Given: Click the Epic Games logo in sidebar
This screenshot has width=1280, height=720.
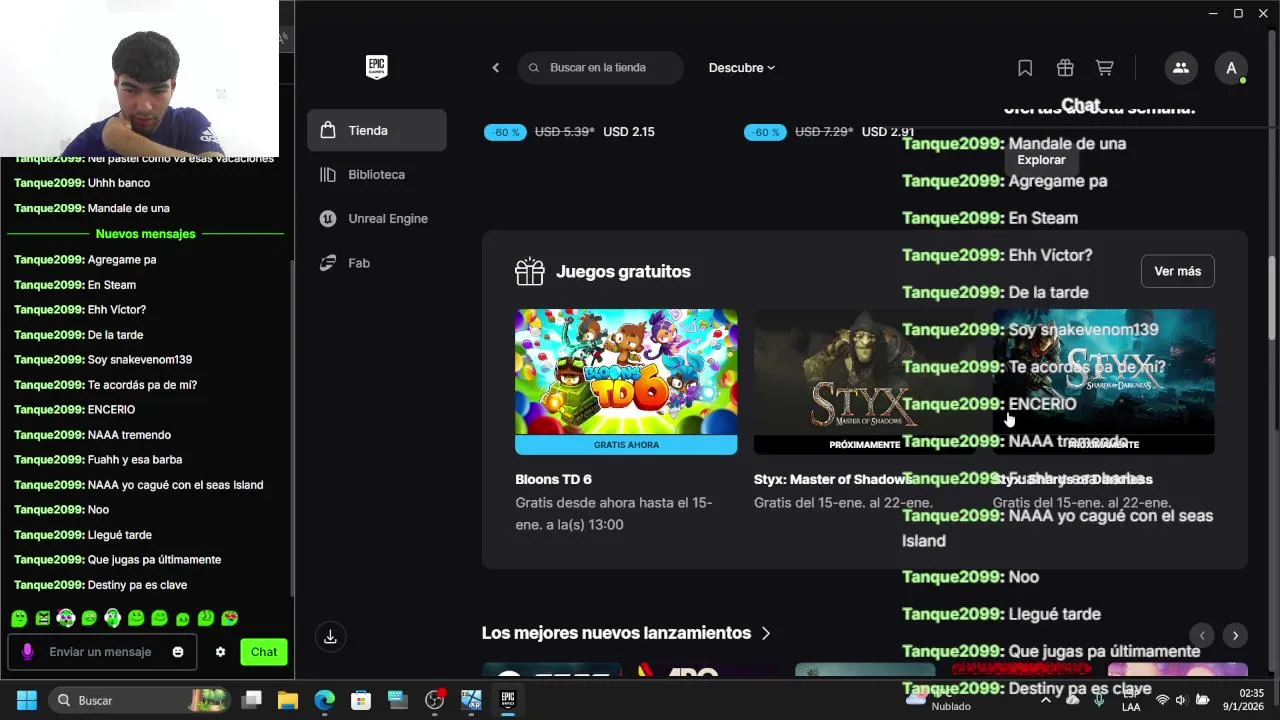Looking at the screenshot, I should [376, 67].
